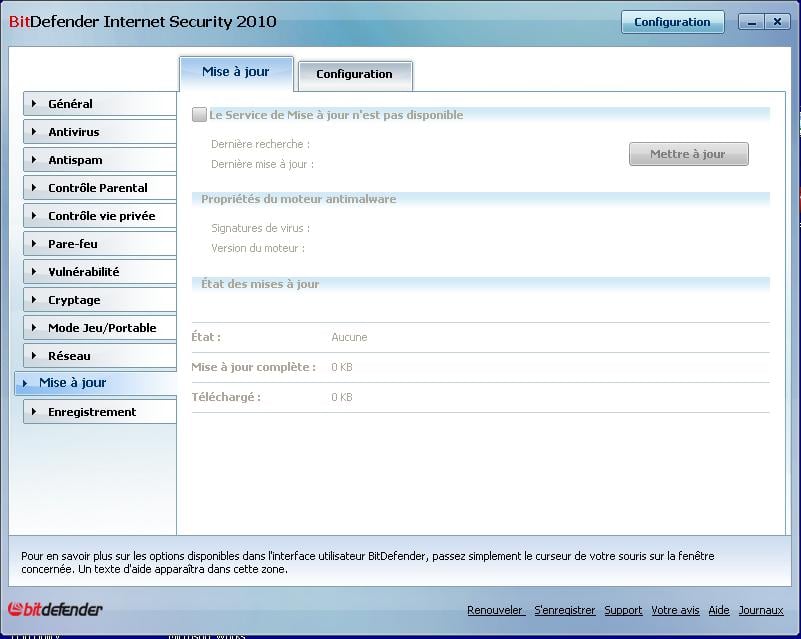
Task: Close the BitDefender window
Action: point(777,22)
